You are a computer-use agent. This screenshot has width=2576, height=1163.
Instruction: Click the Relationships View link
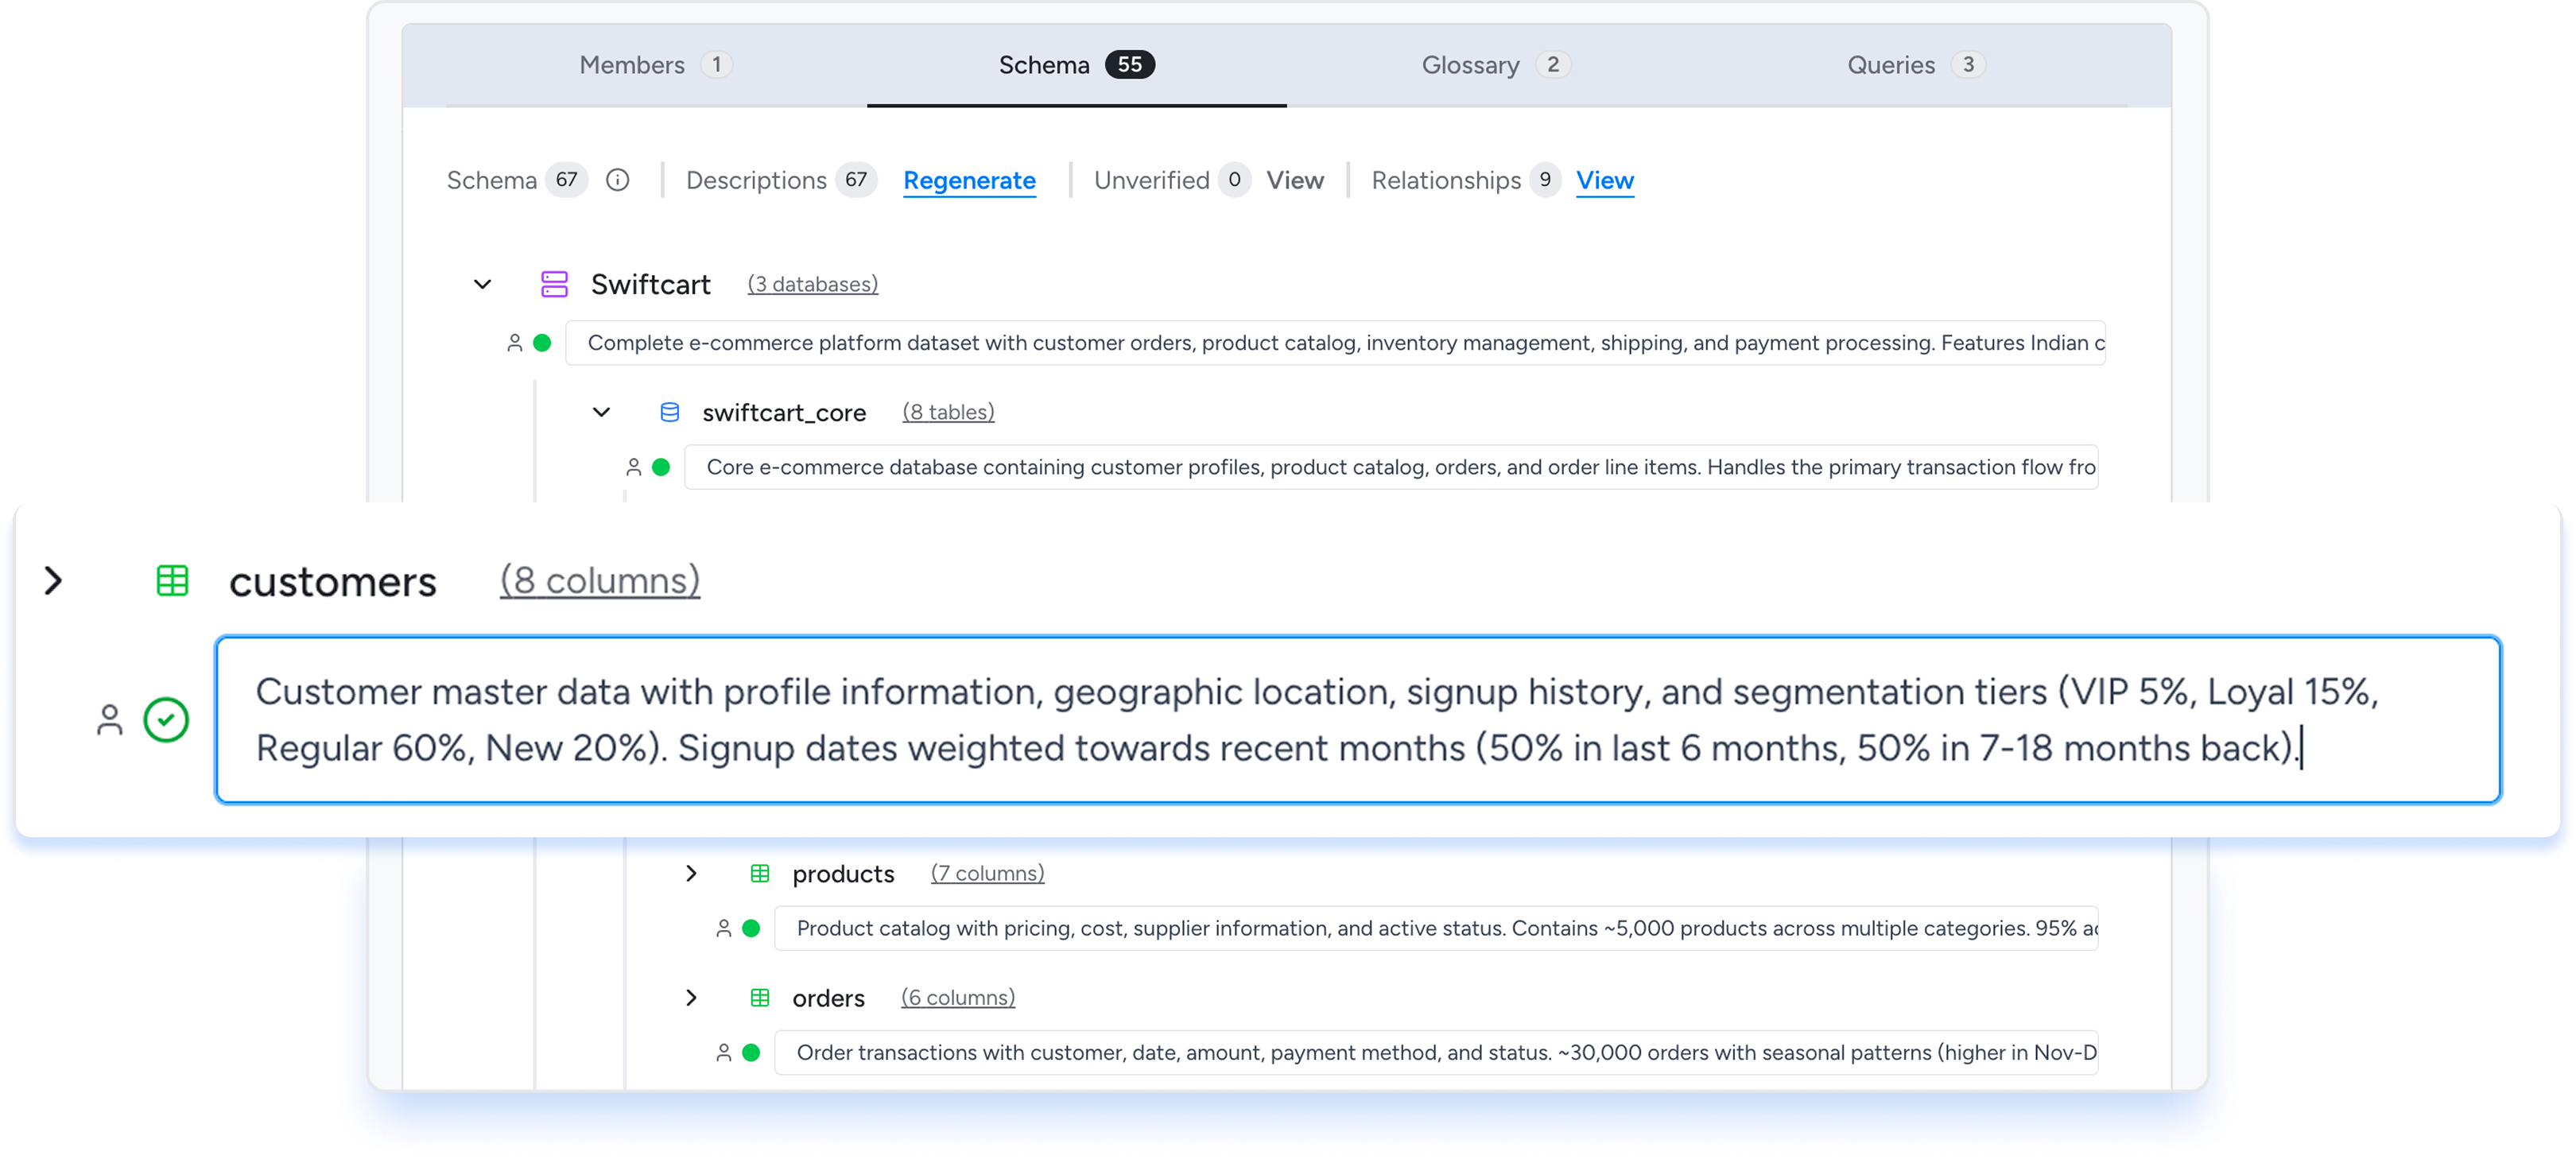pyautogui.click(x=1604, y=180)
